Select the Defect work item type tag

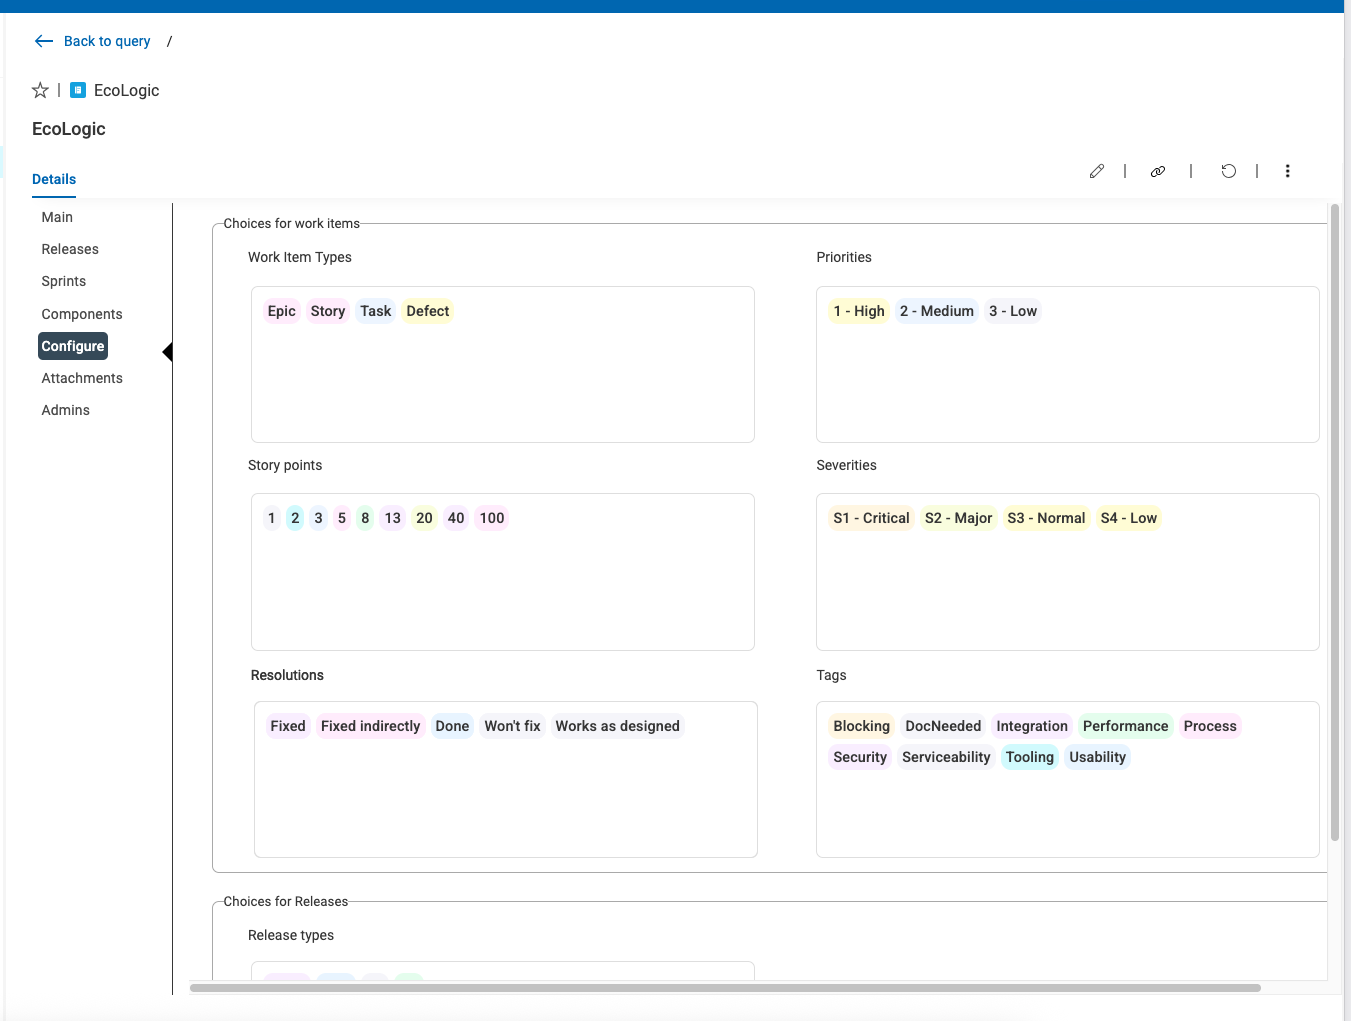tap(428, 311)
